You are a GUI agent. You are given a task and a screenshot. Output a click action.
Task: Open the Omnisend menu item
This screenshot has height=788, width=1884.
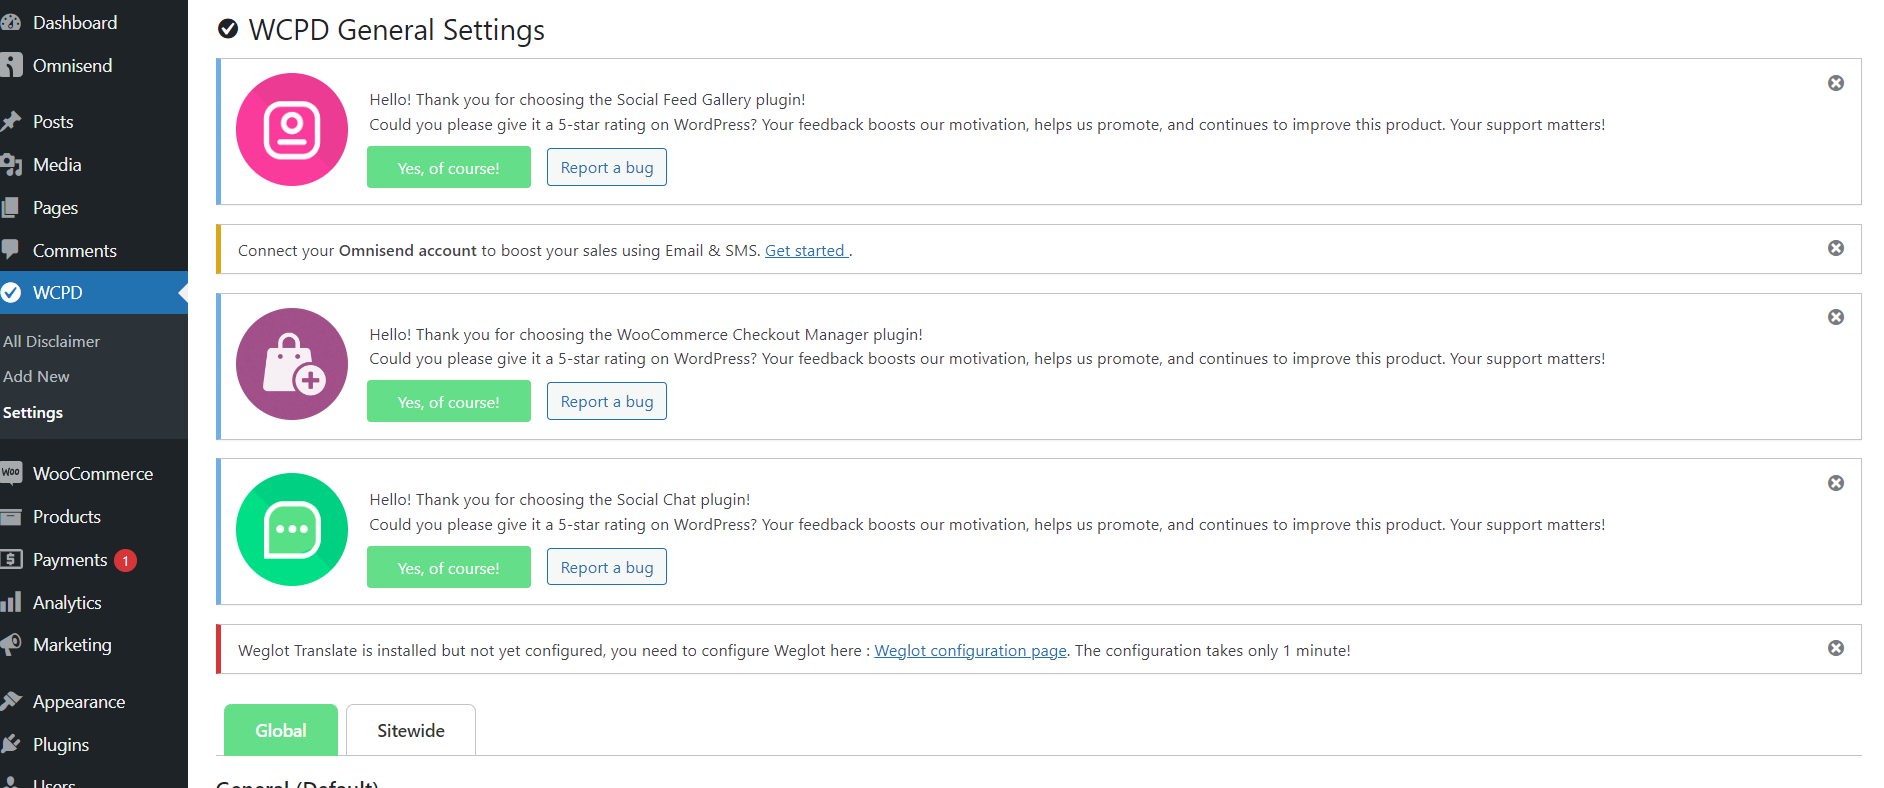72,65
